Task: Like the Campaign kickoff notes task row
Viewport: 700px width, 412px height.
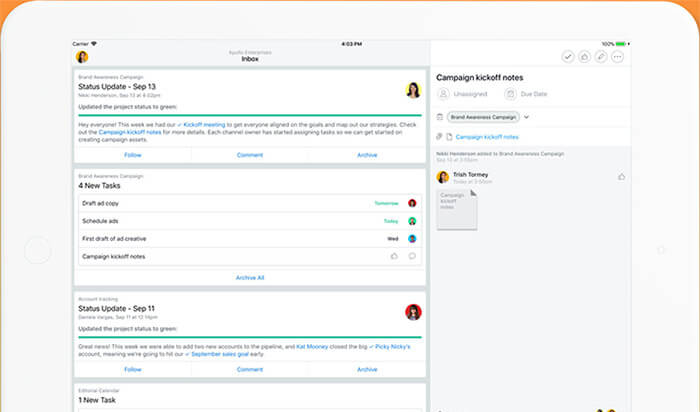Action: click(x=394, y=256)
